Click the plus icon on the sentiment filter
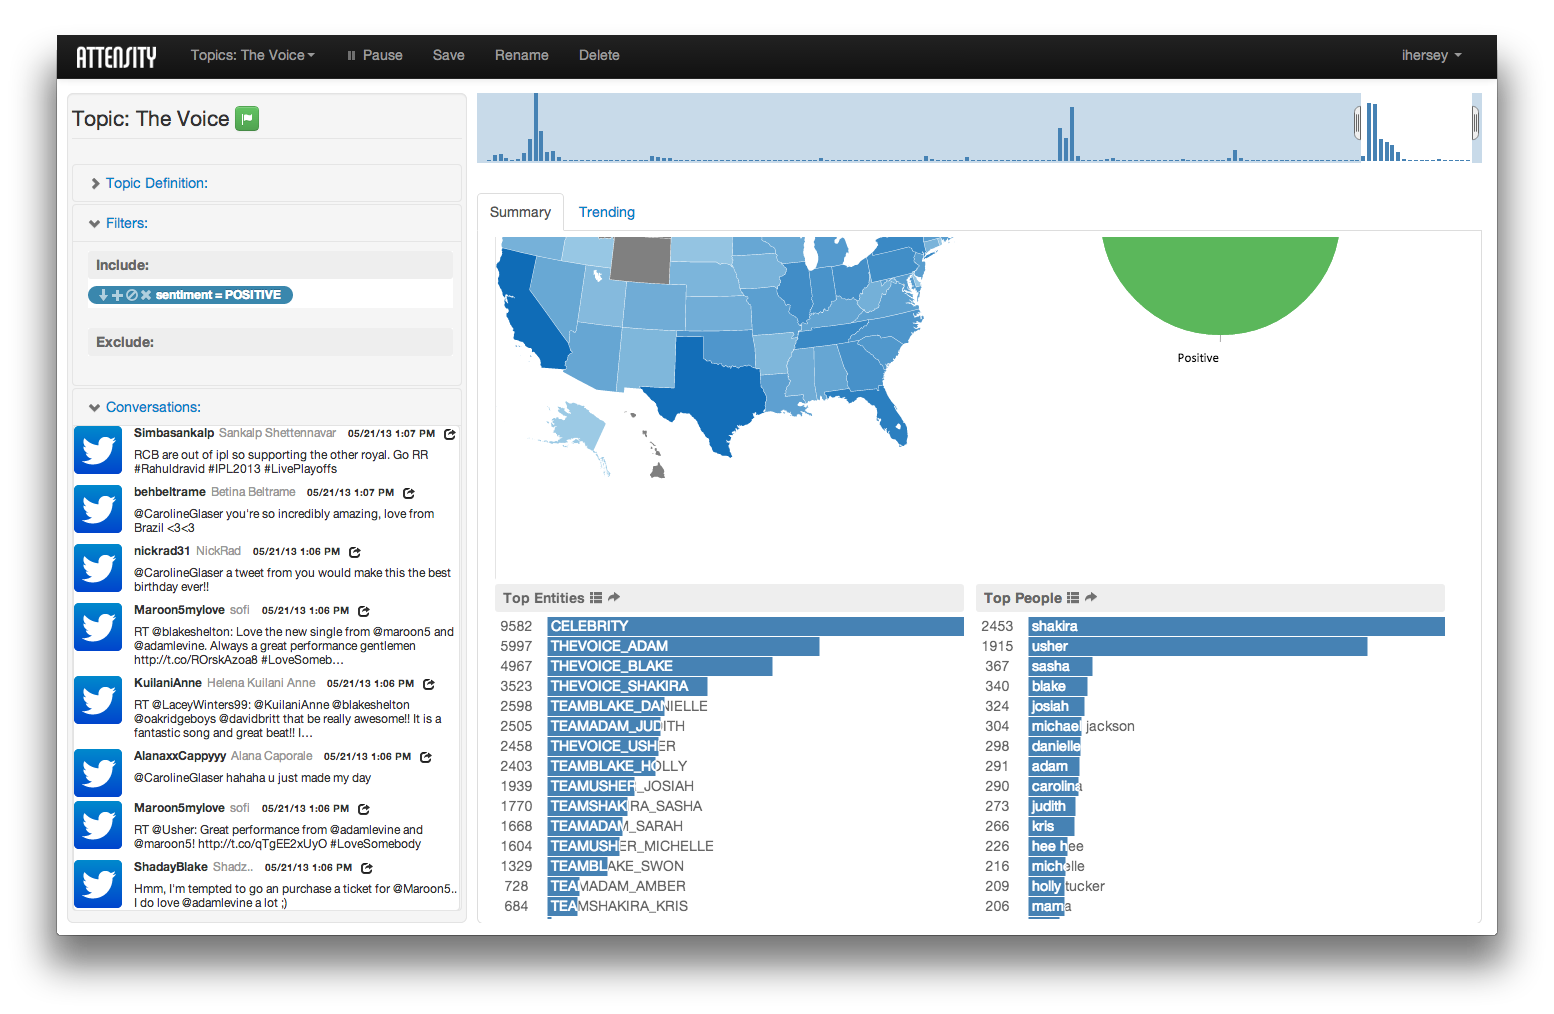 [117, 295]
